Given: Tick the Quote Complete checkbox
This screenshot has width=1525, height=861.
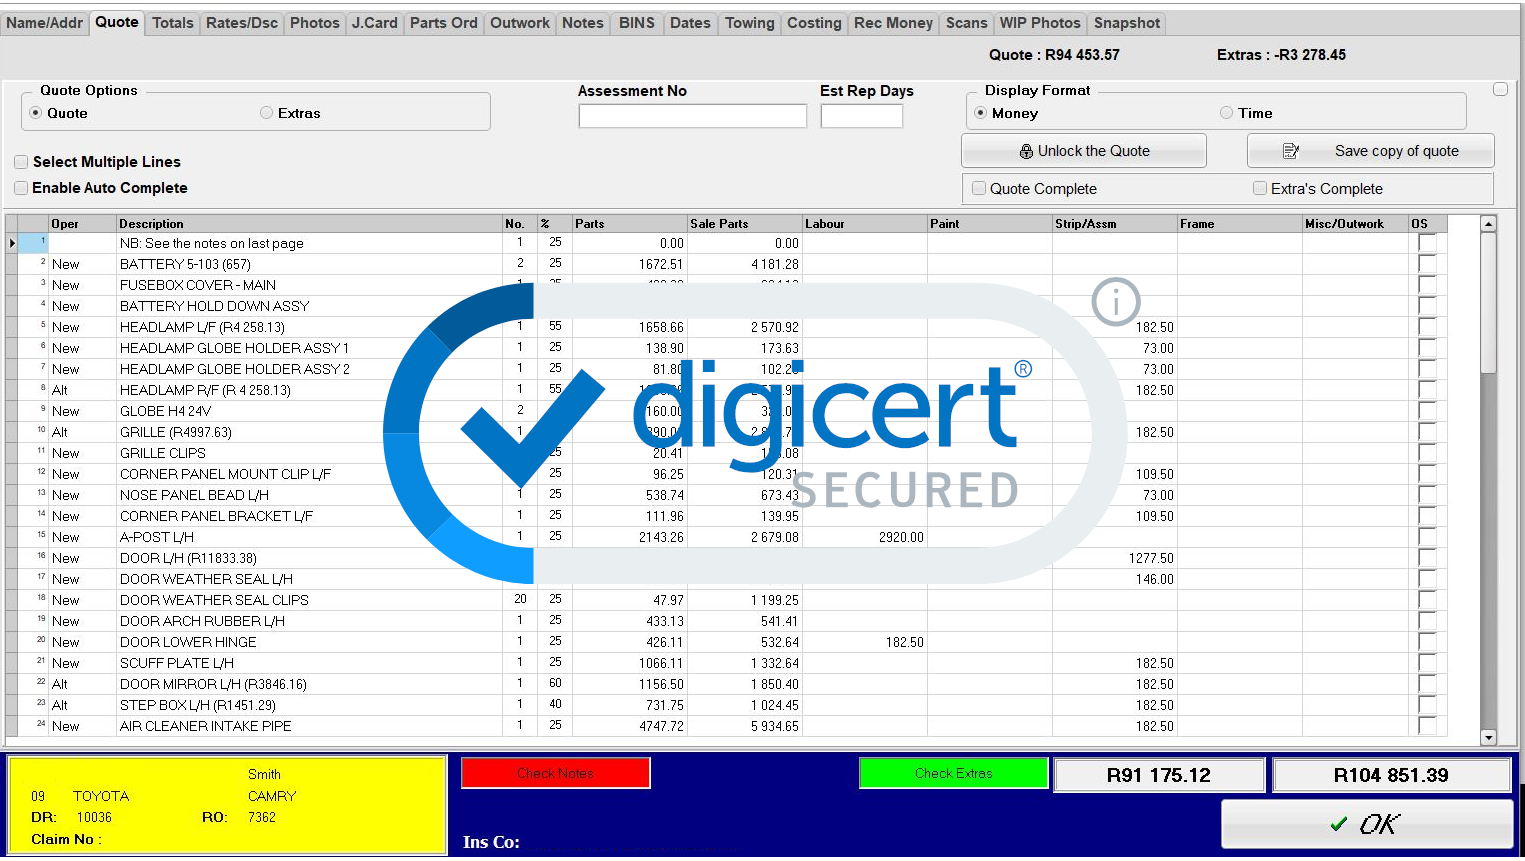Looking at the screenshot, I should coord(979,188).
